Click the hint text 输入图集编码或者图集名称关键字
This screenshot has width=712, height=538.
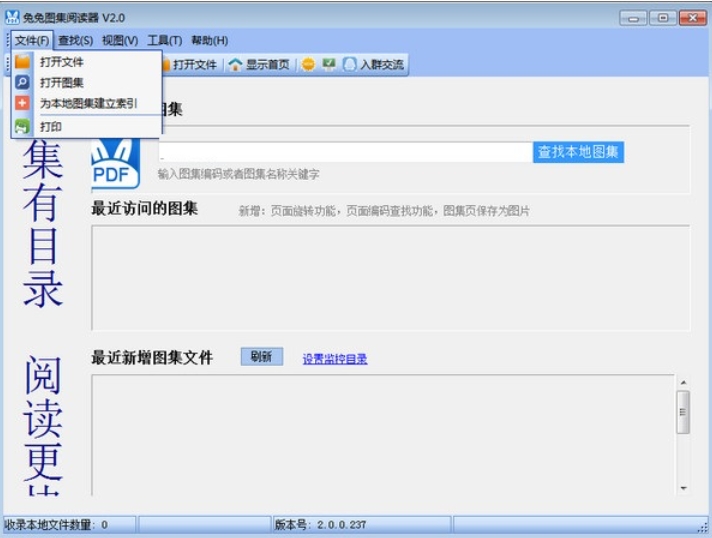coord(238,174)
